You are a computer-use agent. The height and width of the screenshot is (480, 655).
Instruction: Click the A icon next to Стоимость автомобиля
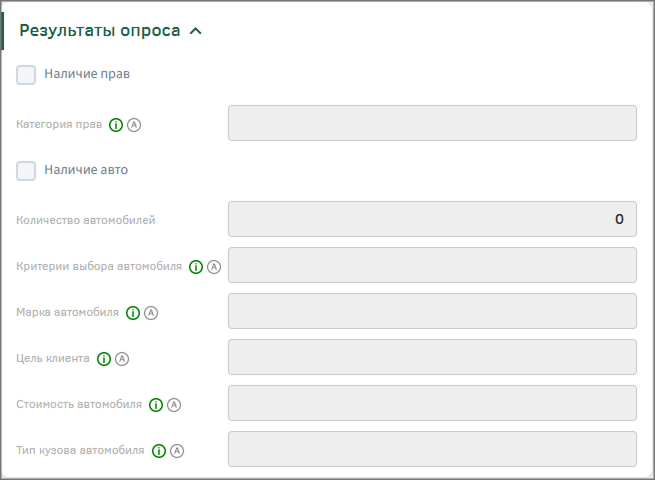point(173,405)
